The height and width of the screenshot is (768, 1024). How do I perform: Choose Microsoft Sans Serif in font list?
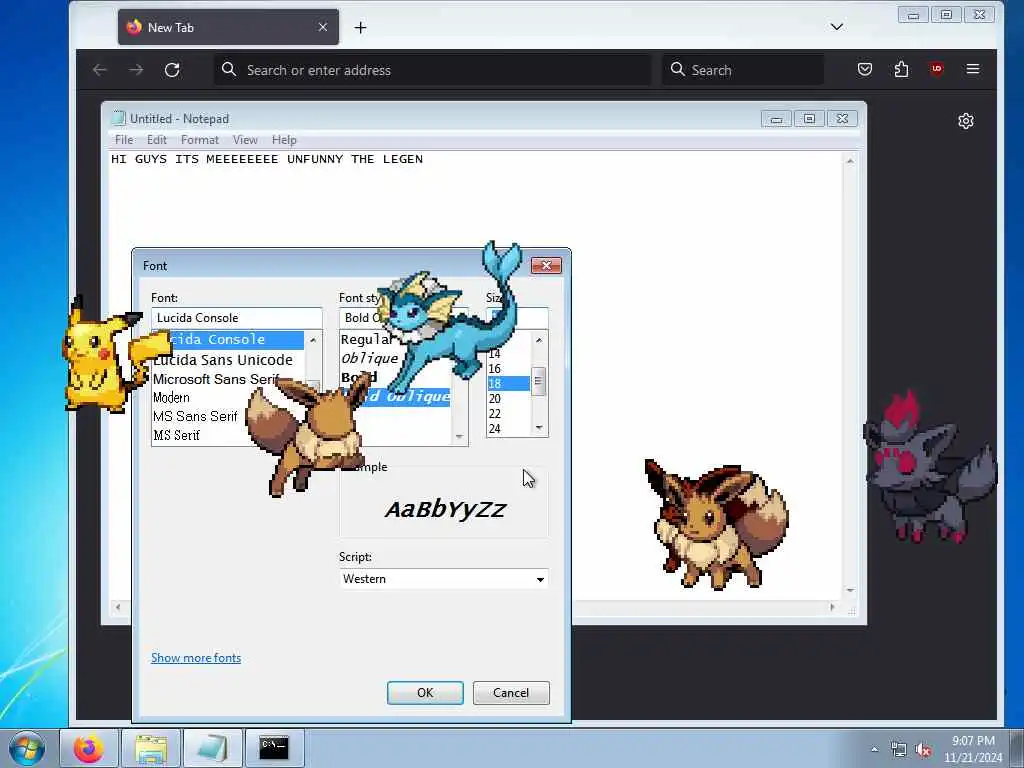point(217,379)
